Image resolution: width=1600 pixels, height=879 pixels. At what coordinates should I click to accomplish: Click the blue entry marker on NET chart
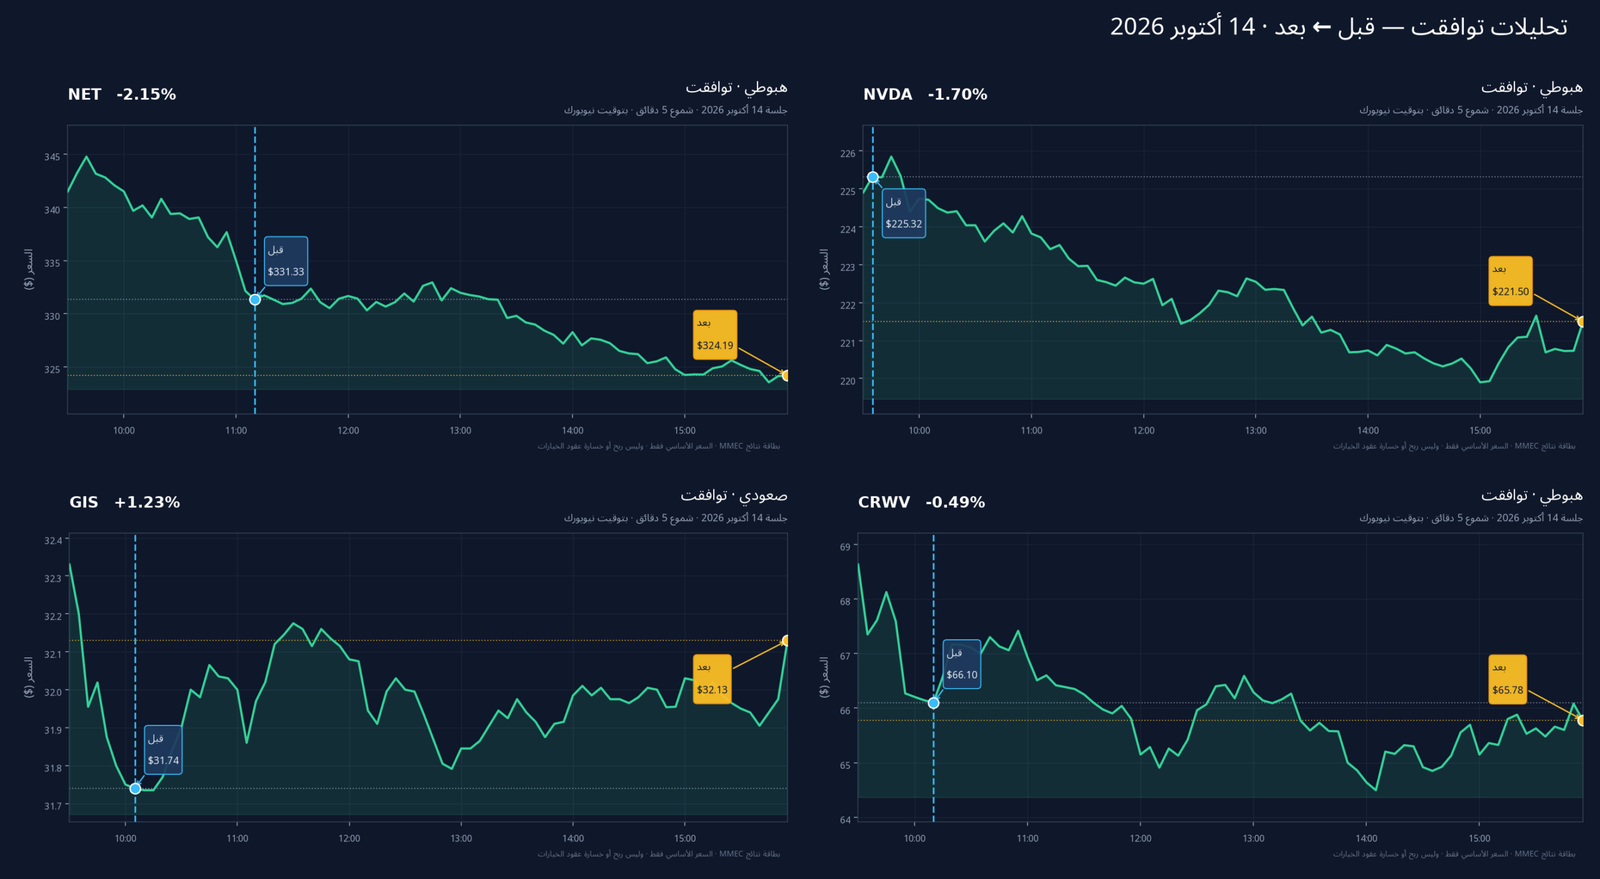click(x=255, y=300)
